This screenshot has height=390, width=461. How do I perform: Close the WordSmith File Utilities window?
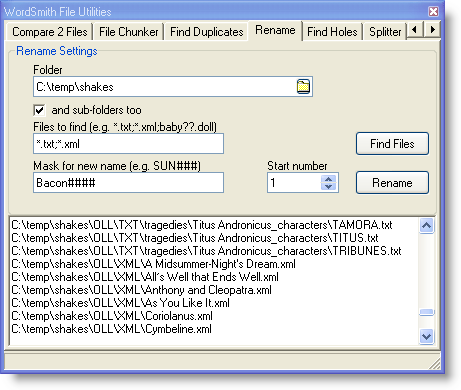(433, 12)
